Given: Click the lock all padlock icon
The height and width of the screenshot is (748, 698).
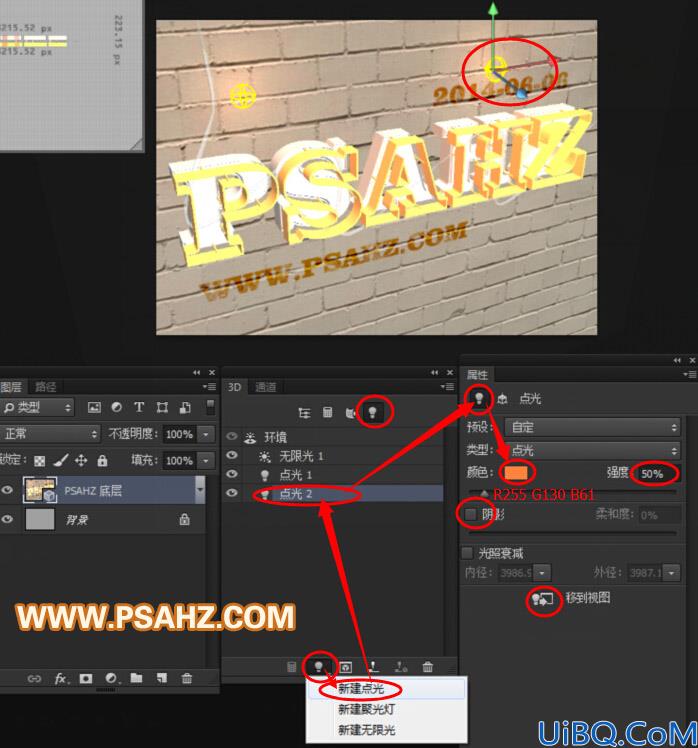Looking at the screenshot, I should click(x=102, y=460).
